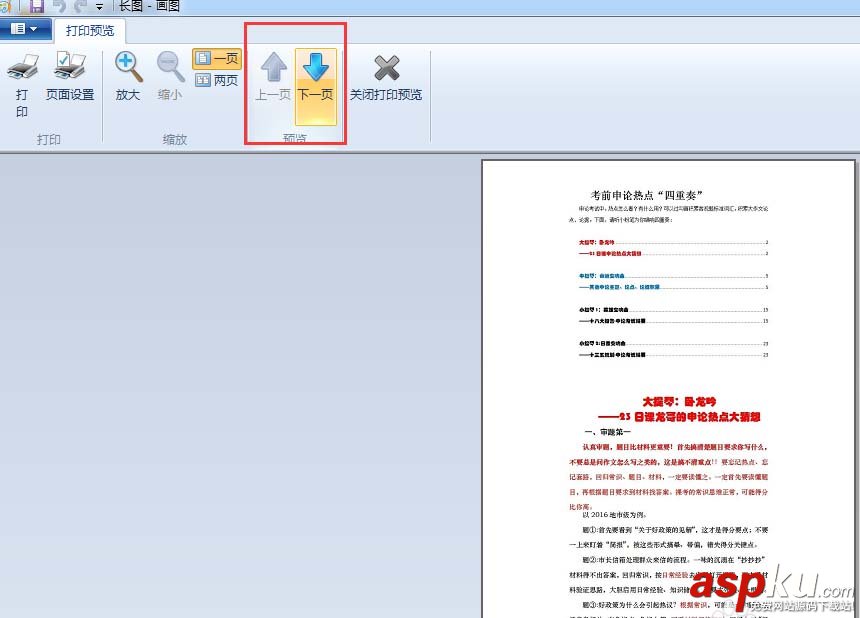
Task: Open the Paint application menu dropdown
Action: [26, 29]
